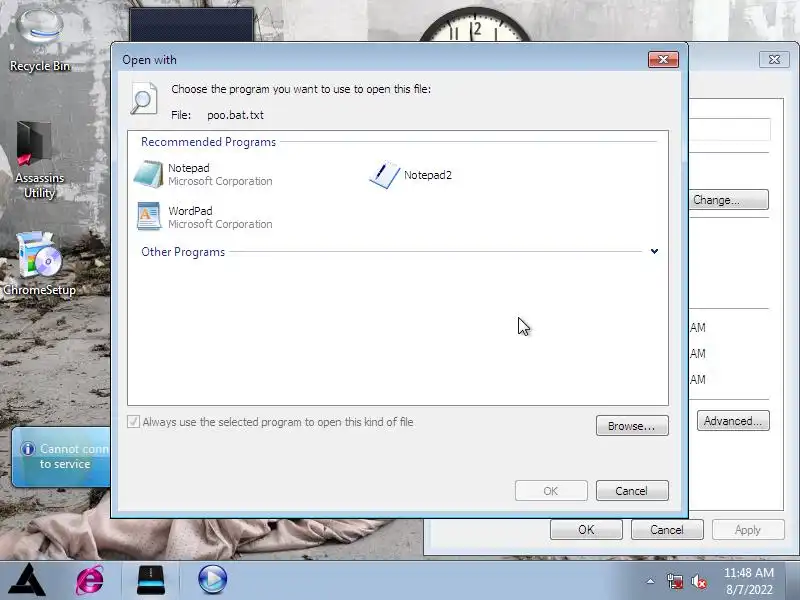Viewport: 800px width, 600px height.
Task: Close the Open with dialog via red X
Action: (x=663, y=59)
